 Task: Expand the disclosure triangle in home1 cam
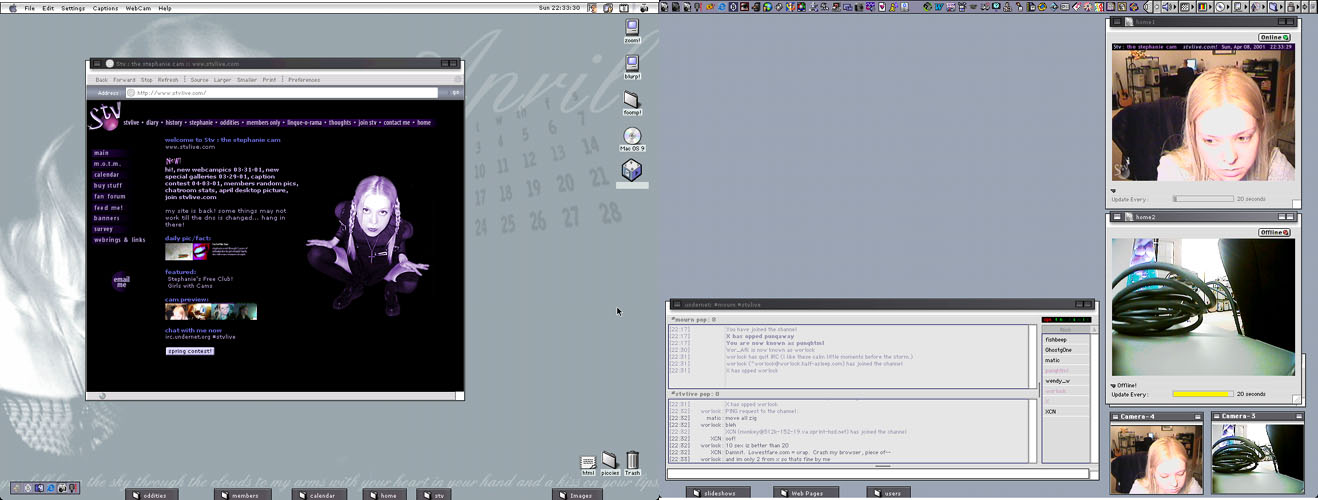[x=1113, y=190]
